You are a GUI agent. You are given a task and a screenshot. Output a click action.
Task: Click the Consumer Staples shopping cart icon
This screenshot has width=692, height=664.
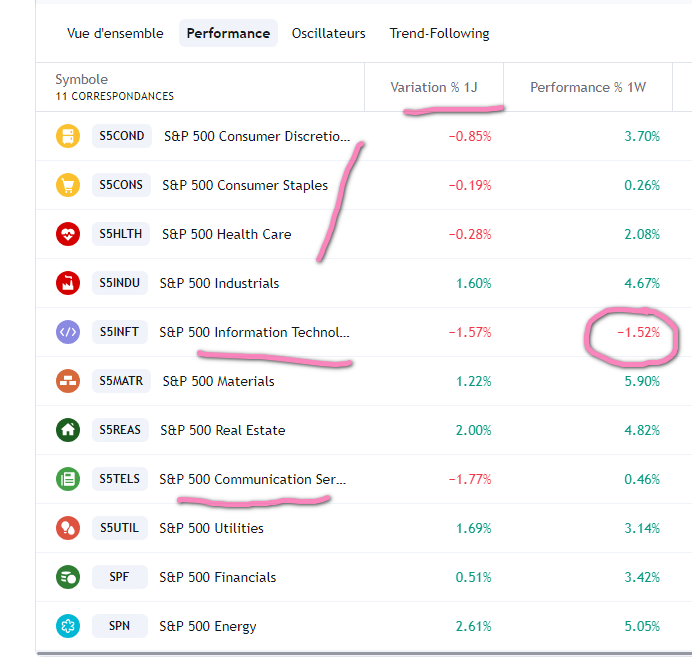point(68,185)
